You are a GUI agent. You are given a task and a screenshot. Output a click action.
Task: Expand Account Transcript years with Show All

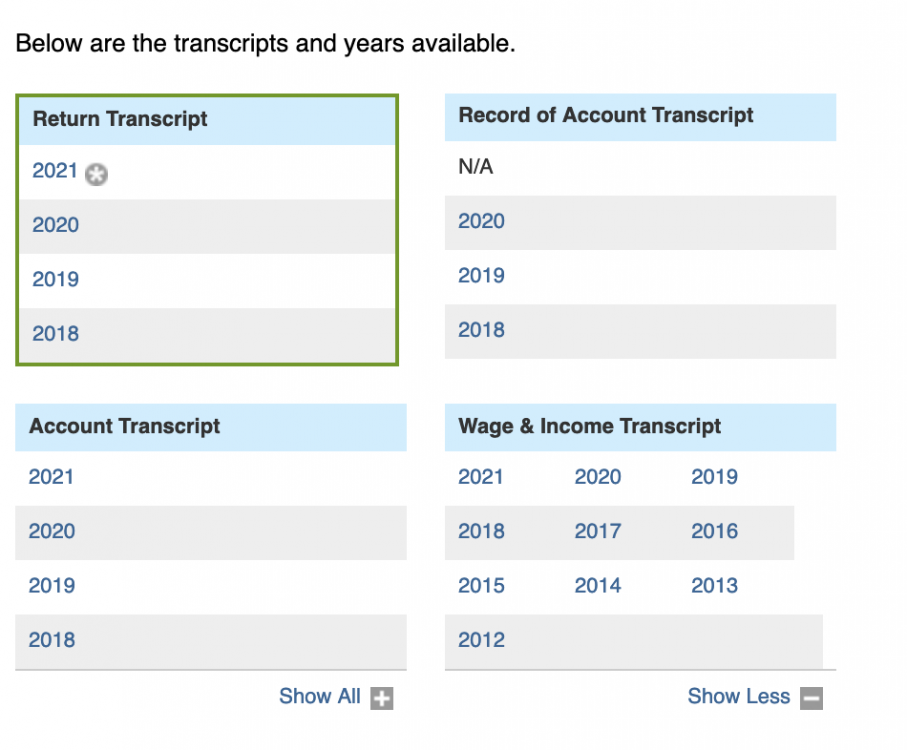320,697
